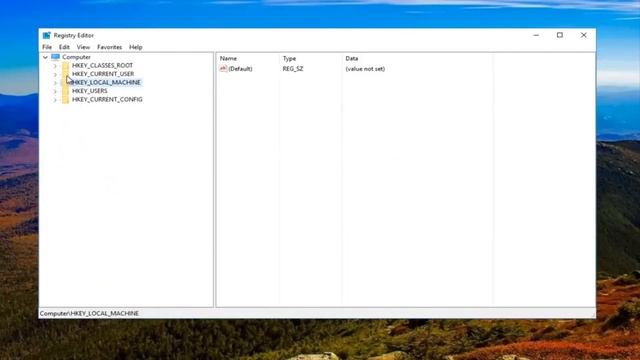This screenshot has height=360, width=640.
Task: Maximize the Registry Editor window
Action: click(560, 36)
